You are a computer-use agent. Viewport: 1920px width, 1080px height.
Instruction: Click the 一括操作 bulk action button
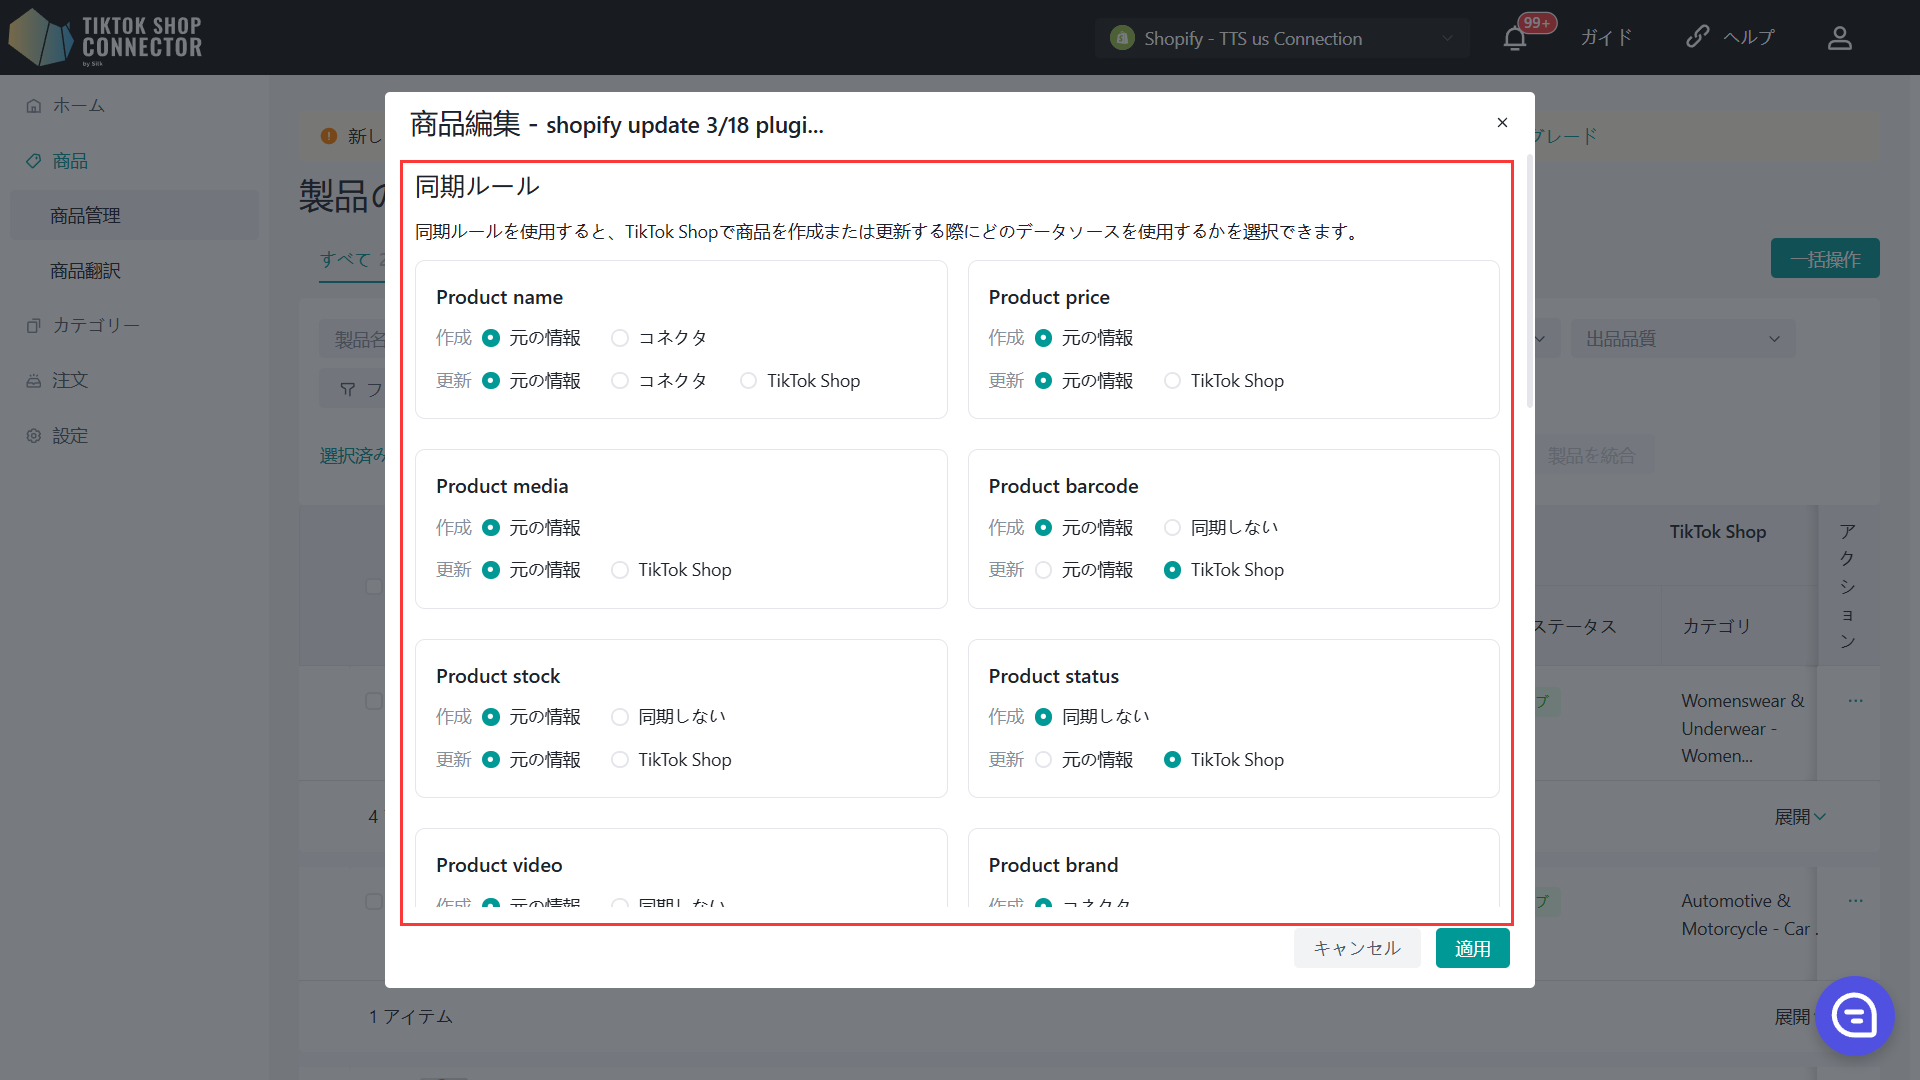(x=1825, y=259)
